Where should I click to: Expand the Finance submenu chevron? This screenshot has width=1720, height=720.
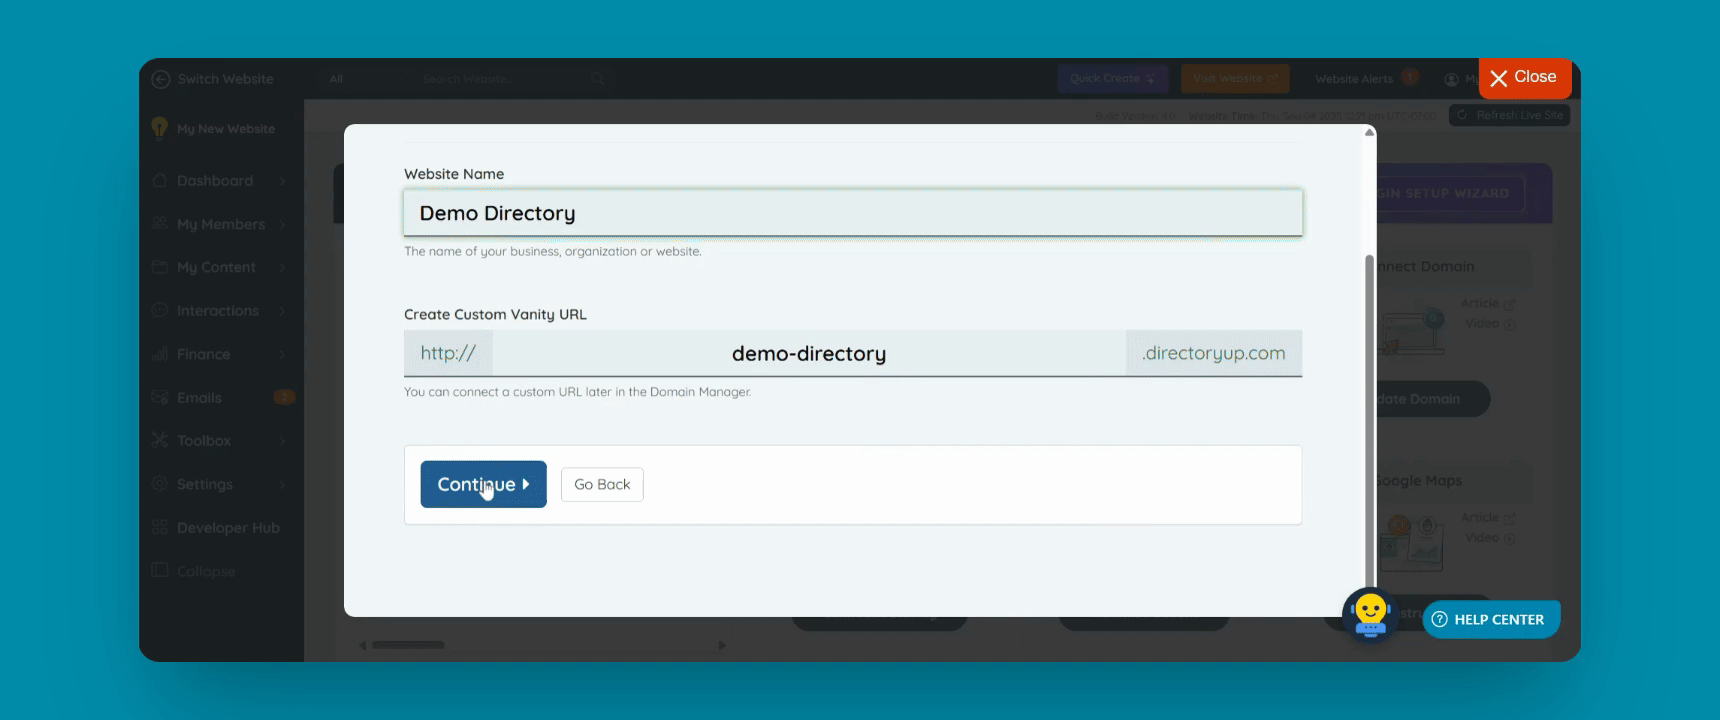283,354
